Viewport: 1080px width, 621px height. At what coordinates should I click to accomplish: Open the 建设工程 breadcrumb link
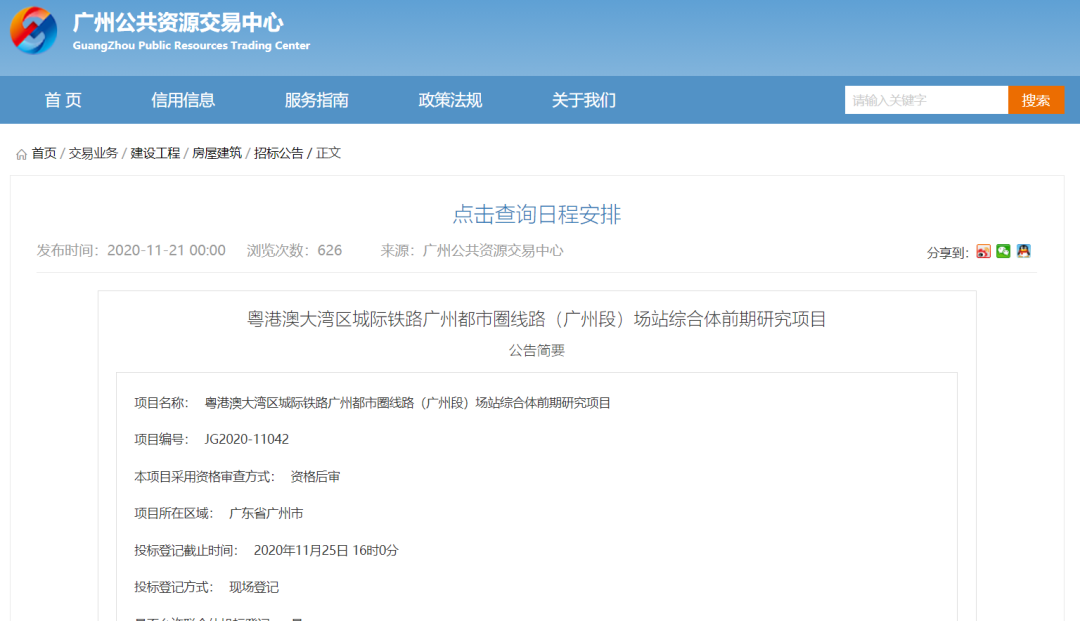(155, 153)
